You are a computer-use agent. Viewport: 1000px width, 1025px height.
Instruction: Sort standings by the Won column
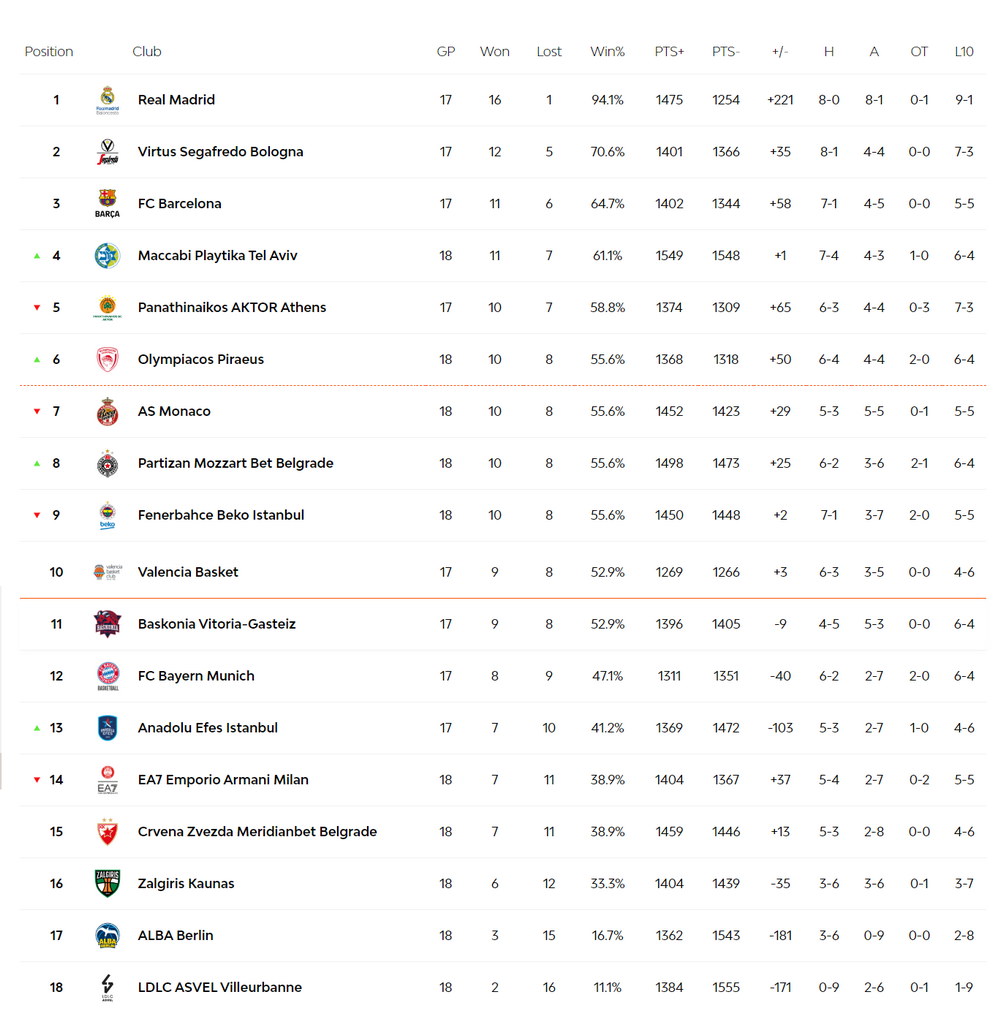(x=495, y=52)
